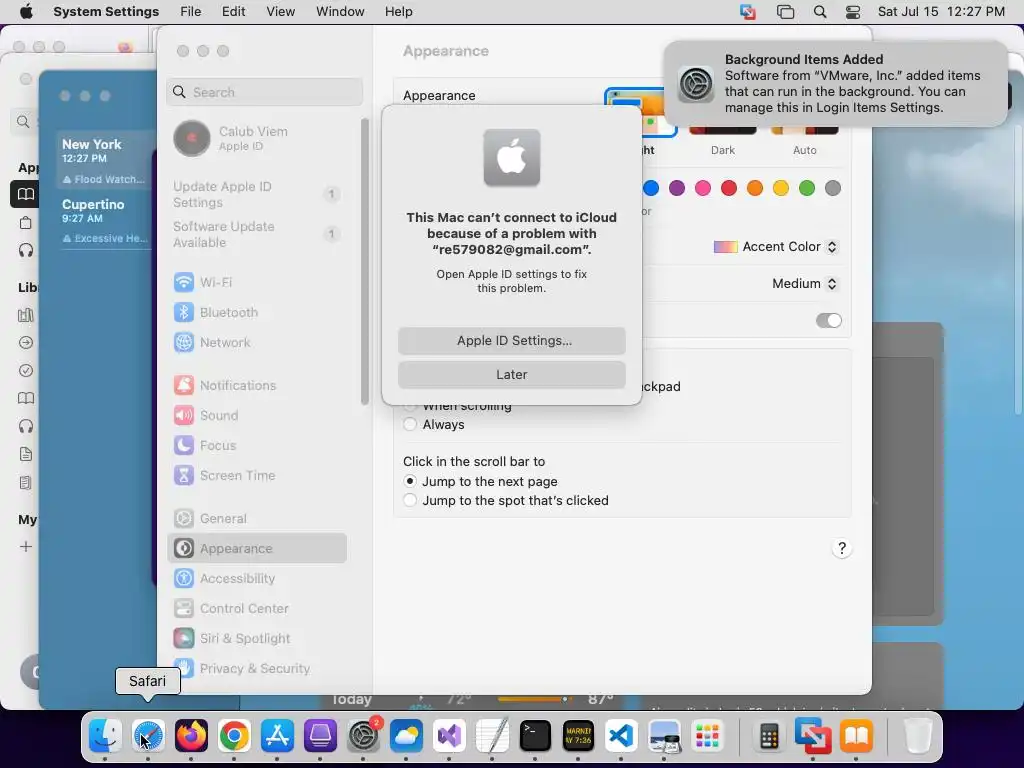Pick the blue accent color swatch
The width and height of the screenshot is (1024, 768).
tap(651, 188)
